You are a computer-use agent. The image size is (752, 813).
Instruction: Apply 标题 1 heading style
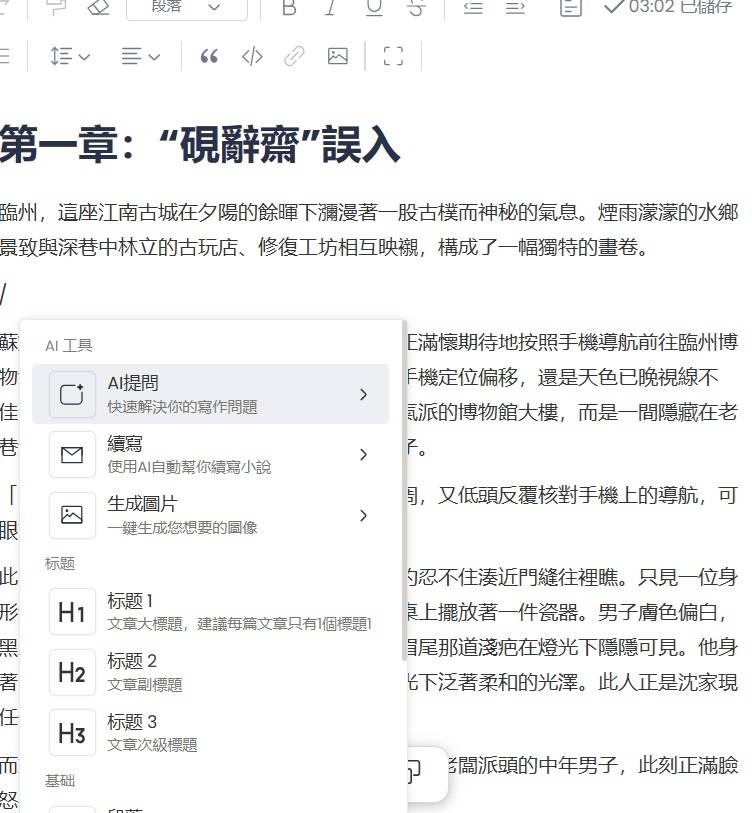210,612
